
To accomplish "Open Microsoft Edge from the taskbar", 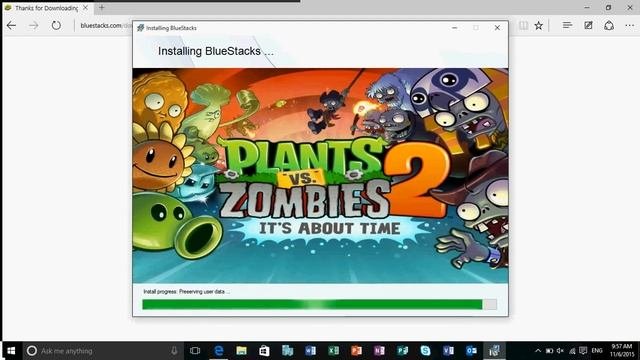I will pyautogui.click(x=219, y=351).
